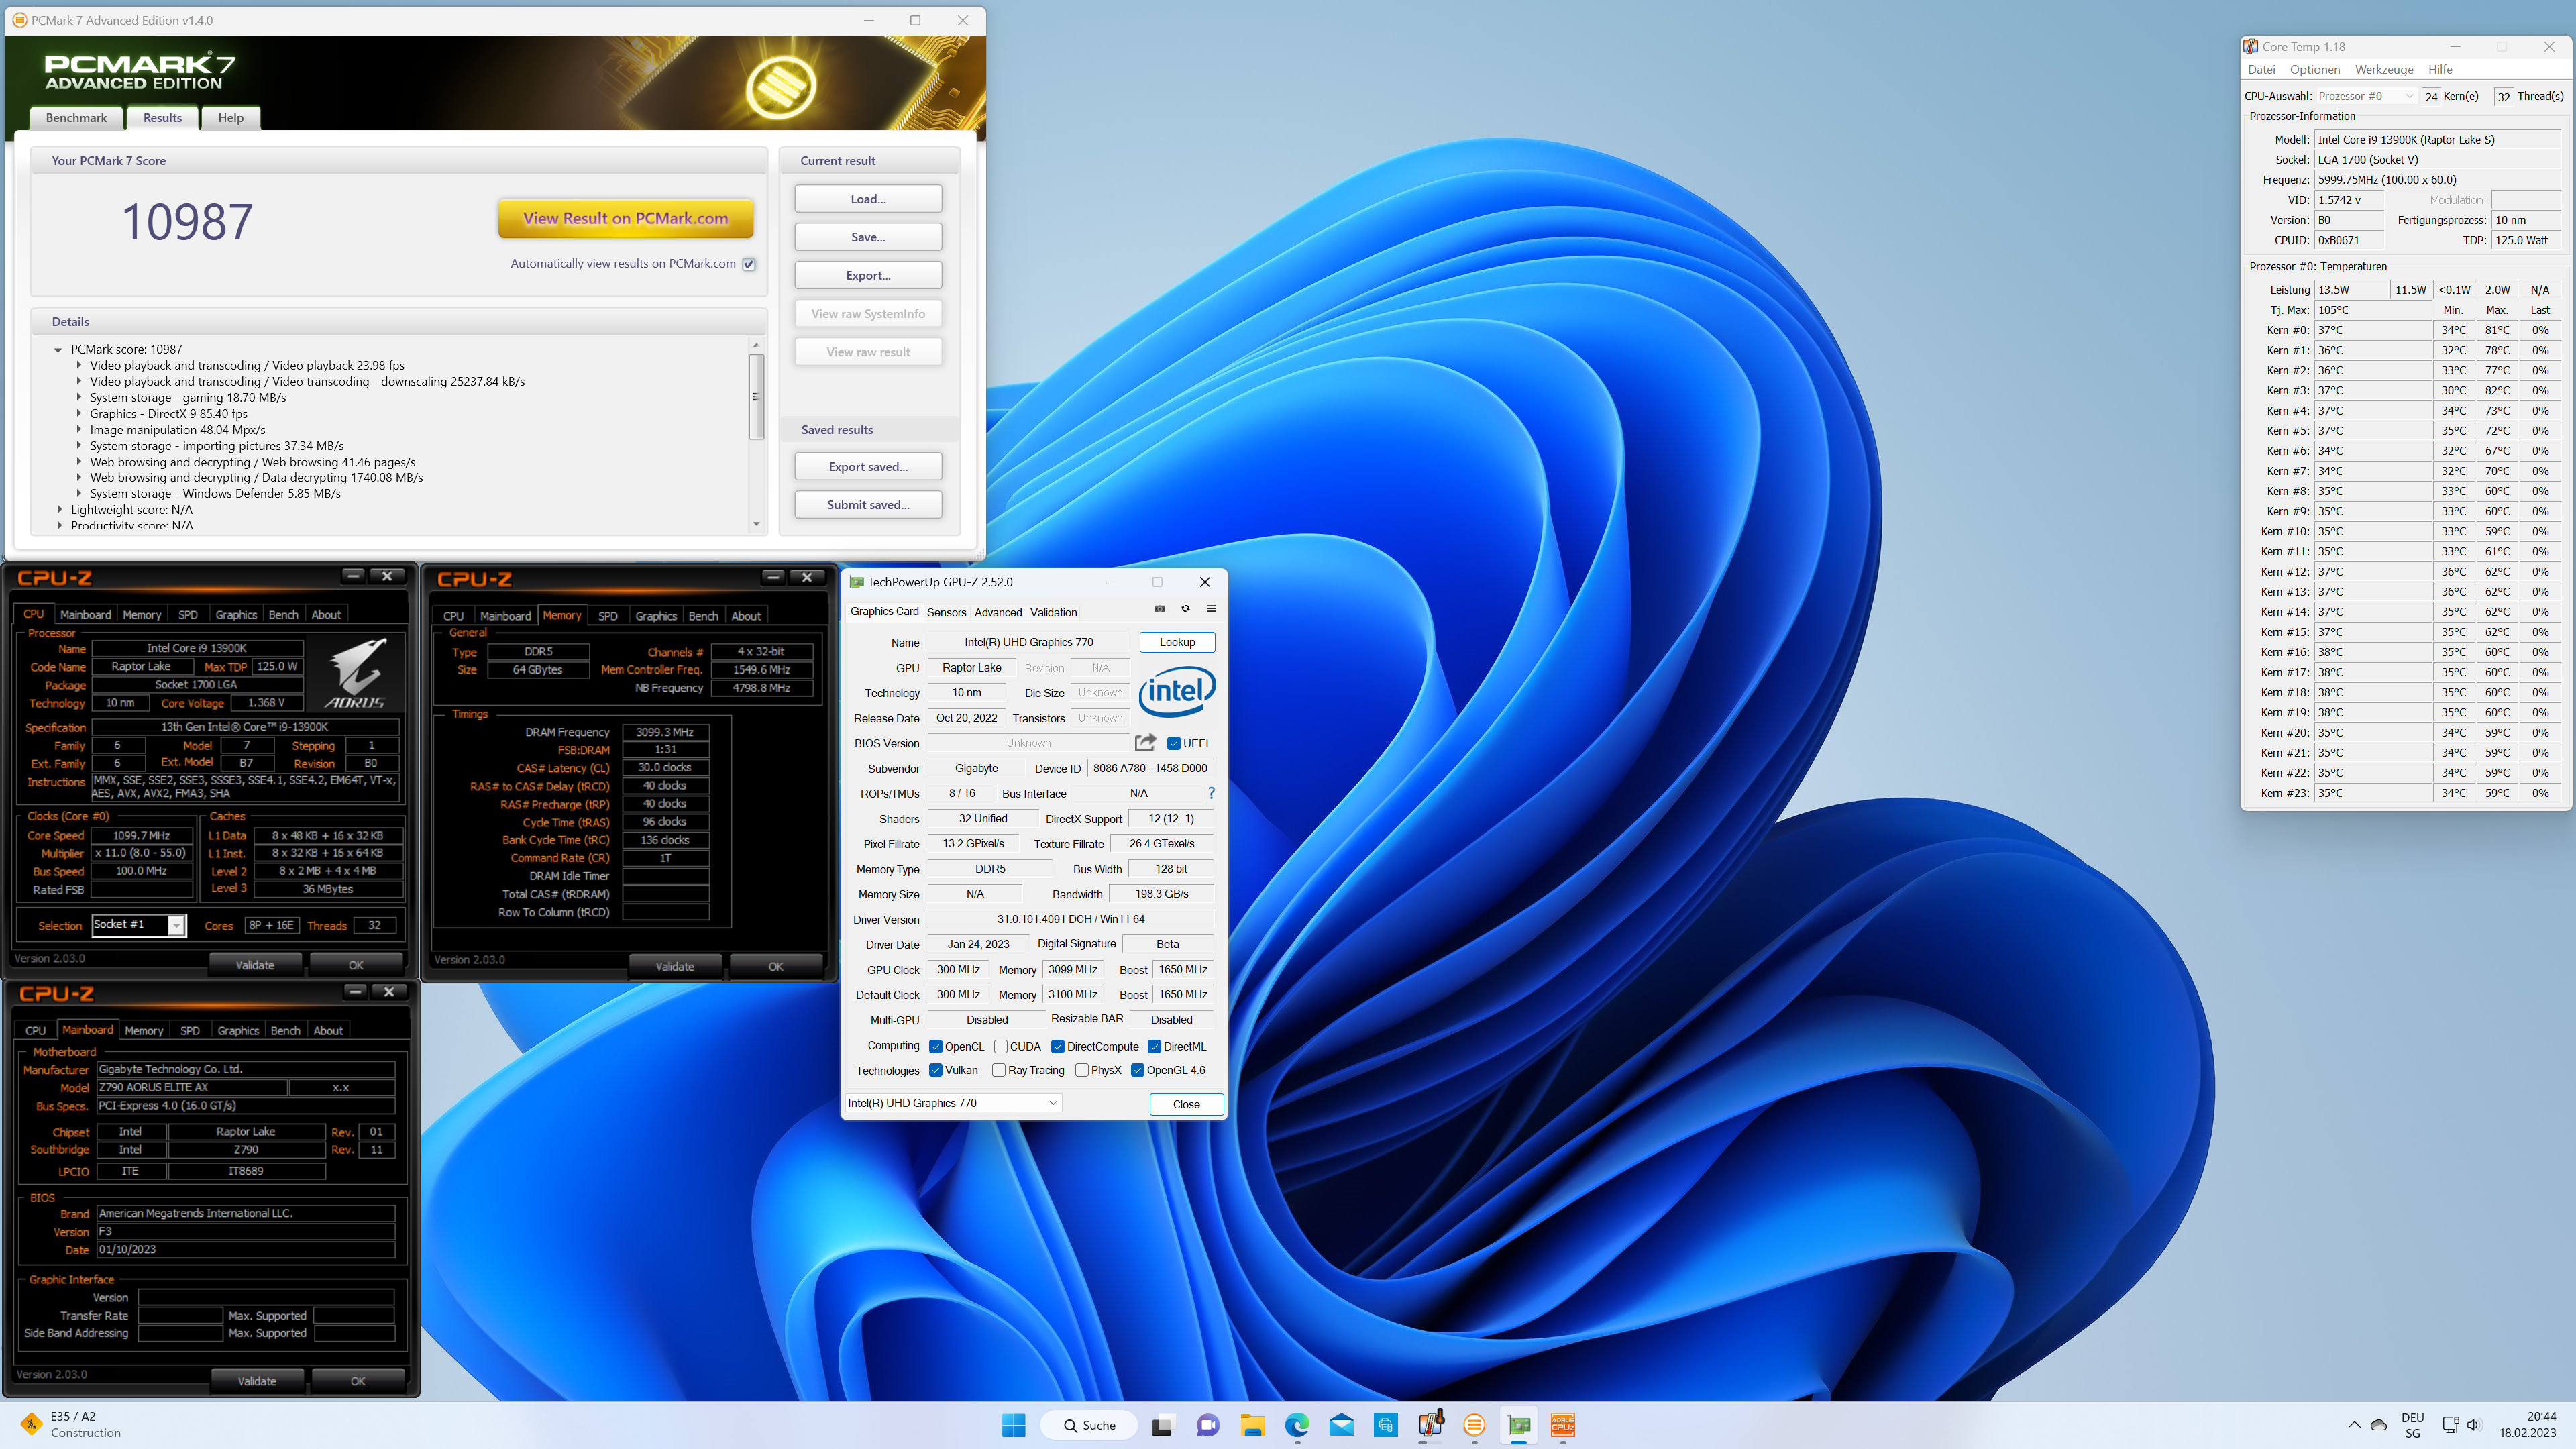Click the GPU-Z Close button
The height and width of the screenshot is (1449, 2576).
(1186, 1104)
